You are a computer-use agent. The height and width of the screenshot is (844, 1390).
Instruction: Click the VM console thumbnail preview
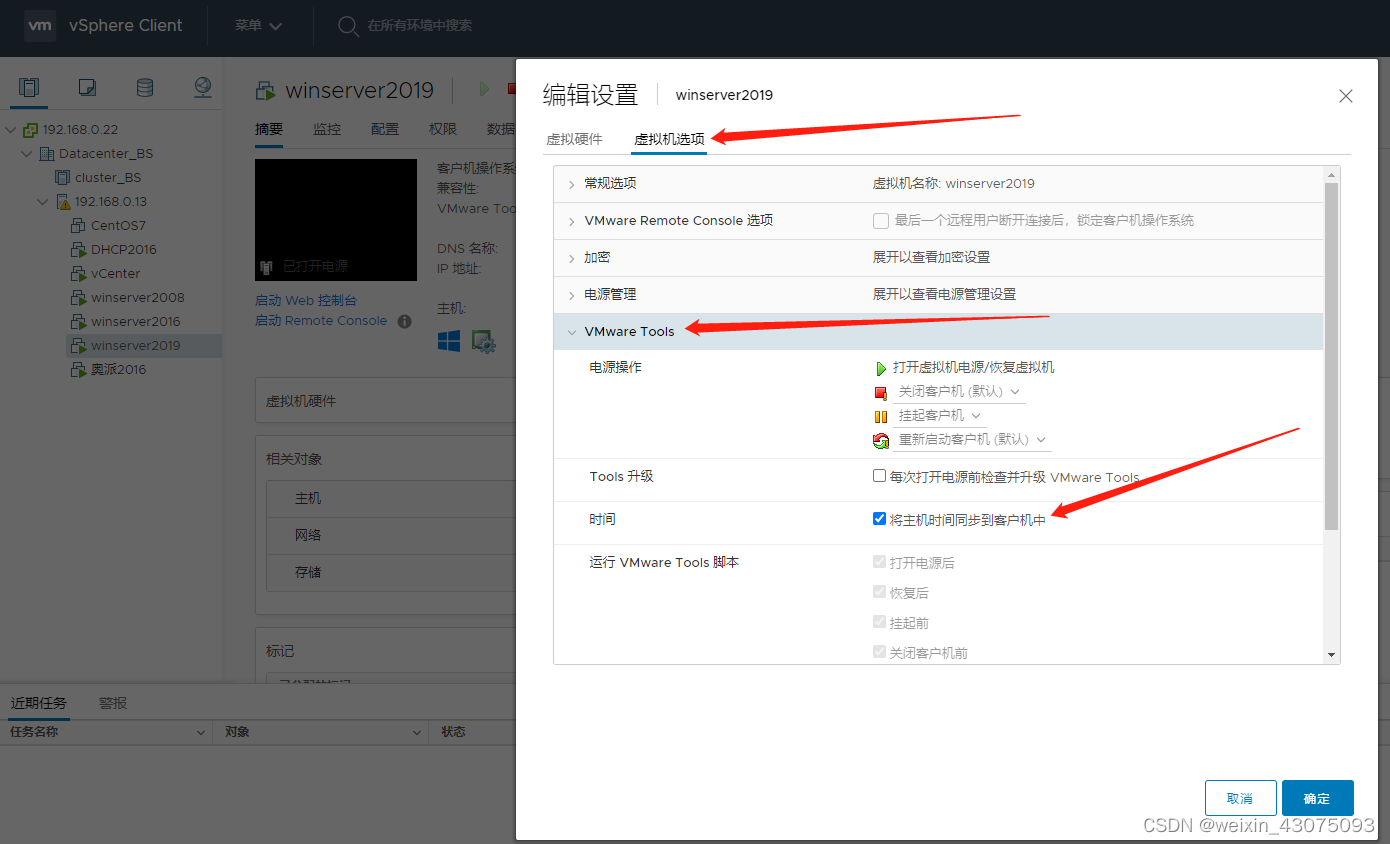point(336,220)
